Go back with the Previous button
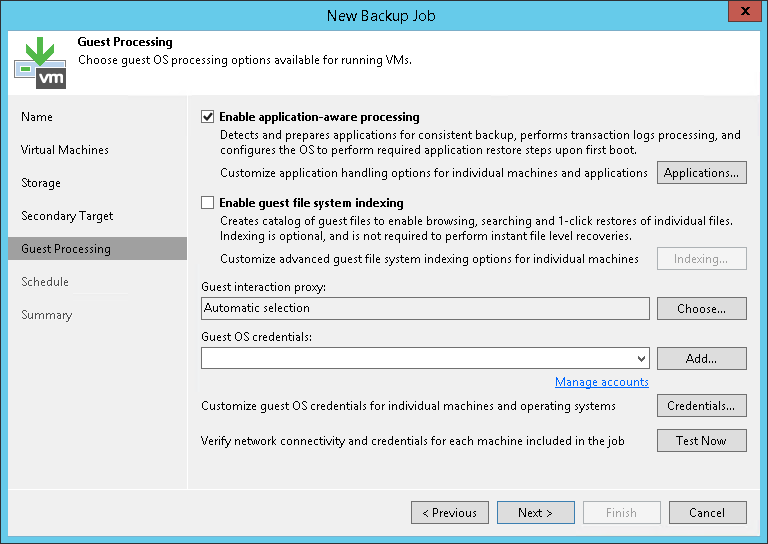 click(450, 513)
